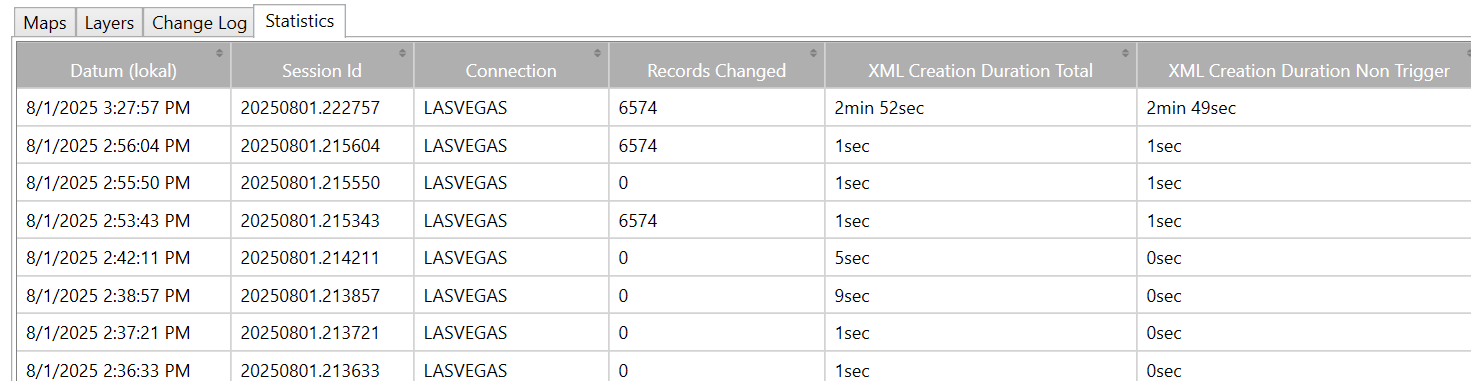Viewport: 1471px width, 381px height.
Task: Sort by Session Id column header
Action: [x=322, y=70]
